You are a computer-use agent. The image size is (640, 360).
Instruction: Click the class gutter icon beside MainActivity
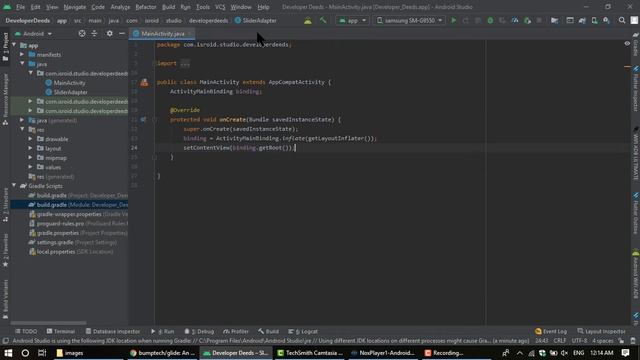[144, 82]
